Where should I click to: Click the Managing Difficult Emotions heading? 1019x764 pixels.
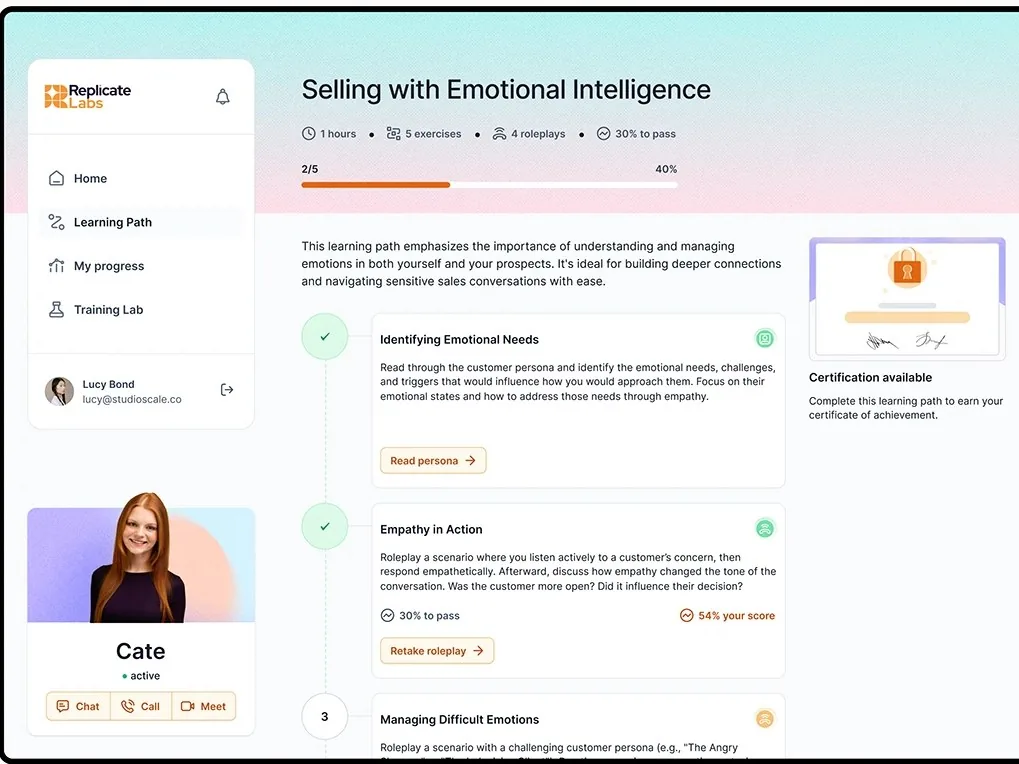click(459, 719)
